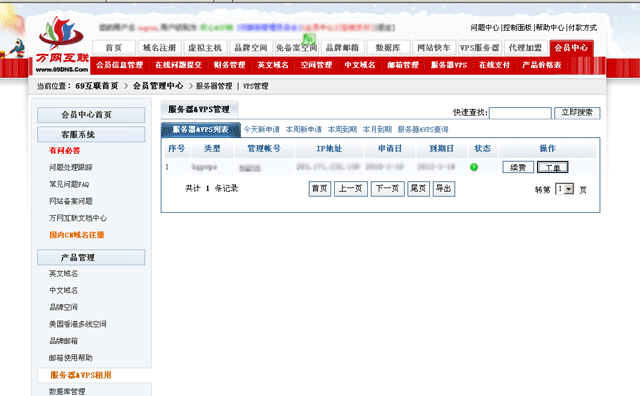Select 服务器&VPS租用 in the sidebar
The width and height of the screenshot is (640, 396).
(81, 375)
